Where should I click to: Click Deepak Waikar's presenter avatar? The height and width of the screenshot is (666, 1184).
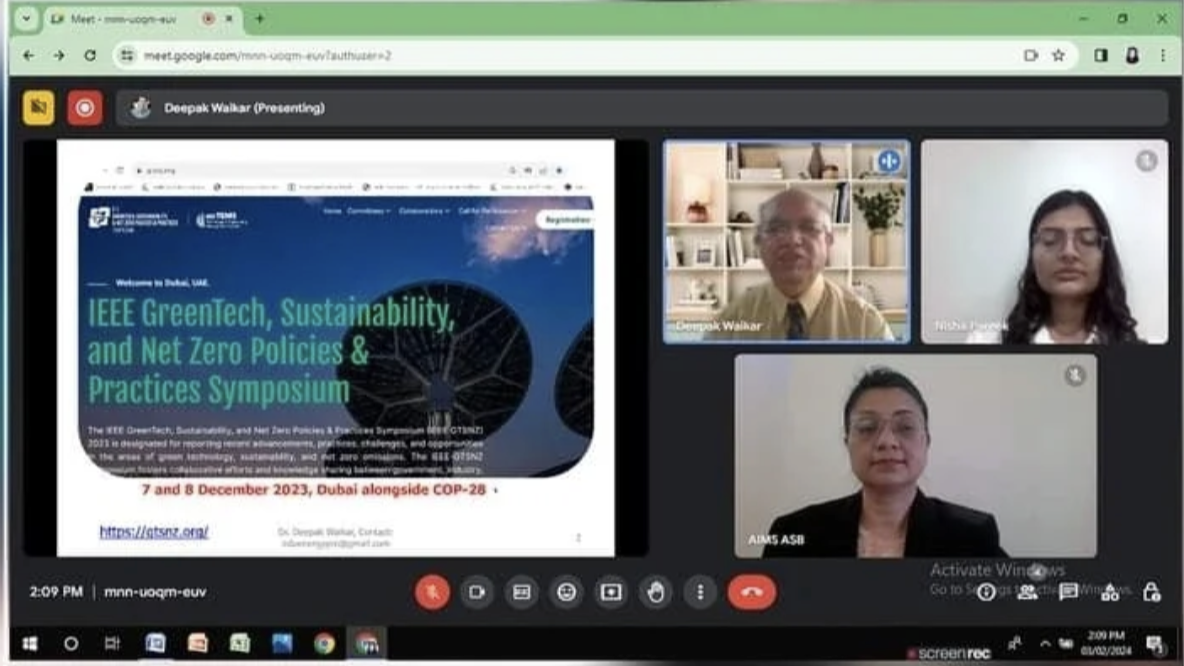140,108
